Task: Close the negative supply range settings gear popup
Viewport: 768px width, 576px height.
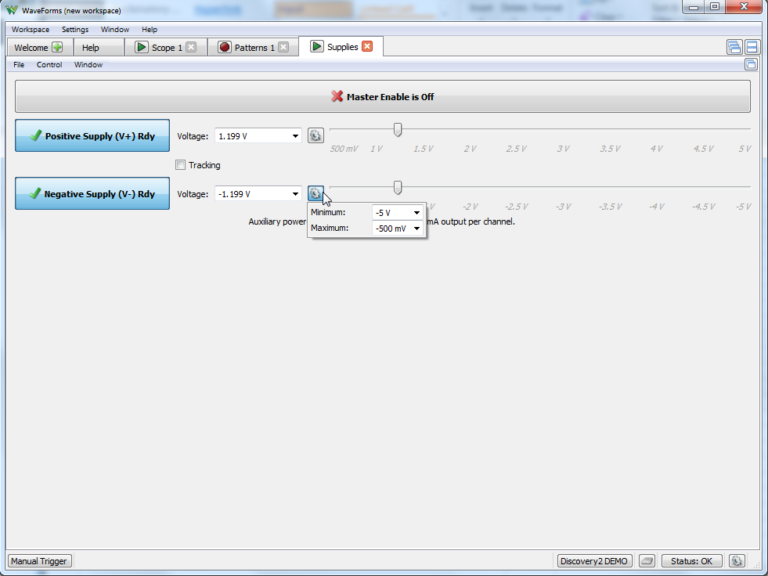Action: point(315,193)
